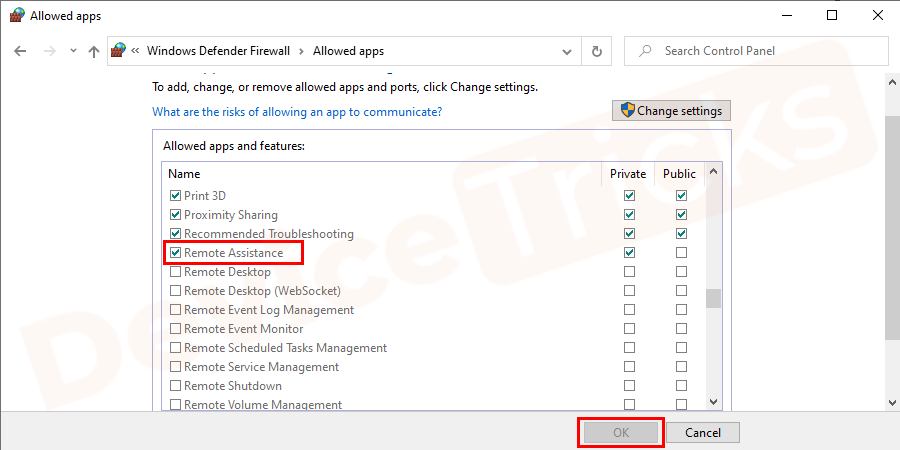Enable Public checkbox for Remote Assistance
900x450 pixels.
click(x=681, y=253)
